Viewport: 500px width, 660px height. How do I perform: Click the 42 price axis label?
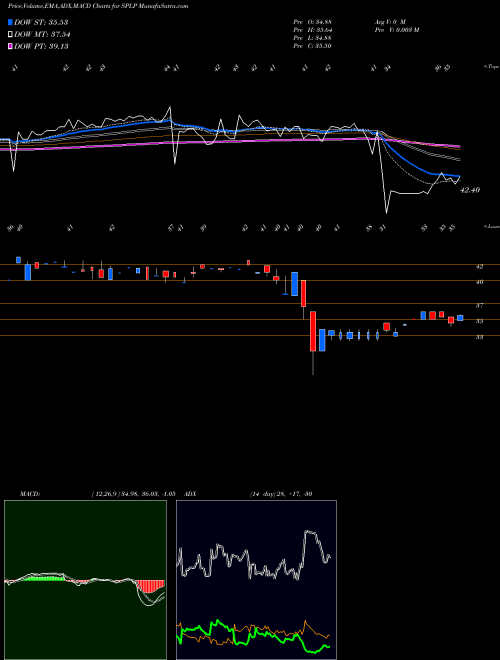[479, 266]
